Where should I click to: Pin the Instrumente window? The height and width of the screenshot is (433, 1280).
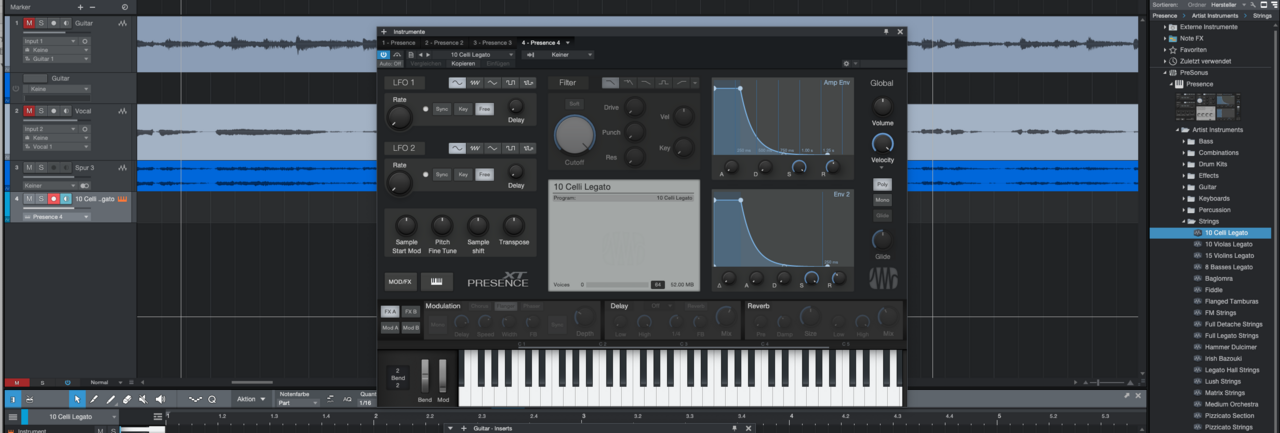tap(886, 32)
